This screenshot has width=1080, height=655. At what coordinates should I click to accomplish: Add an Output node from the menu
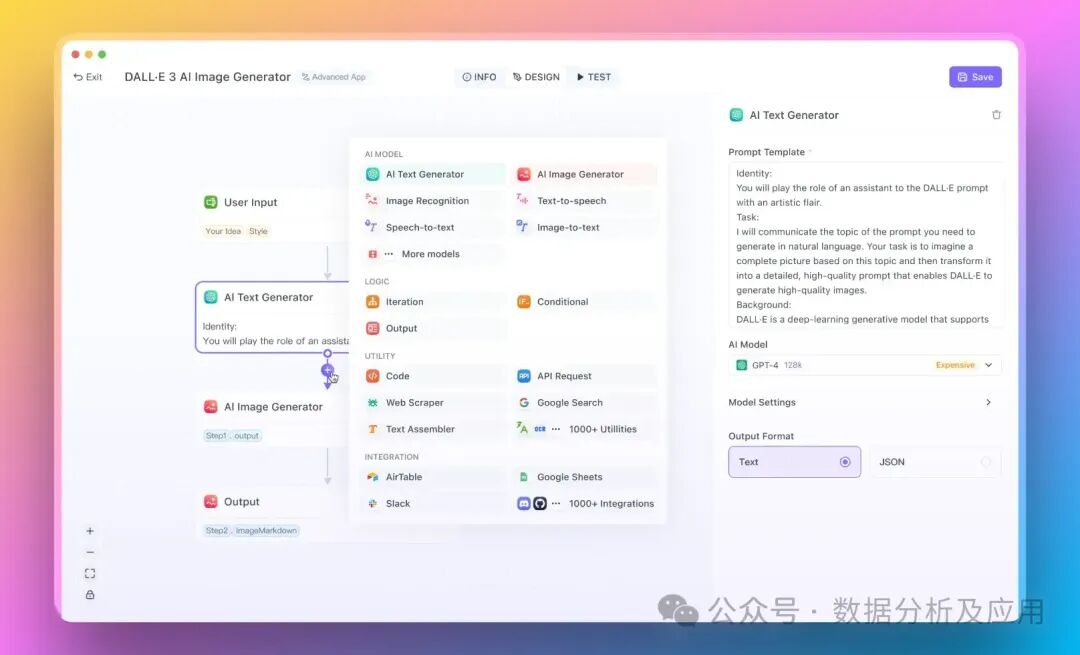pyautogui.click(x=434, y=329)
